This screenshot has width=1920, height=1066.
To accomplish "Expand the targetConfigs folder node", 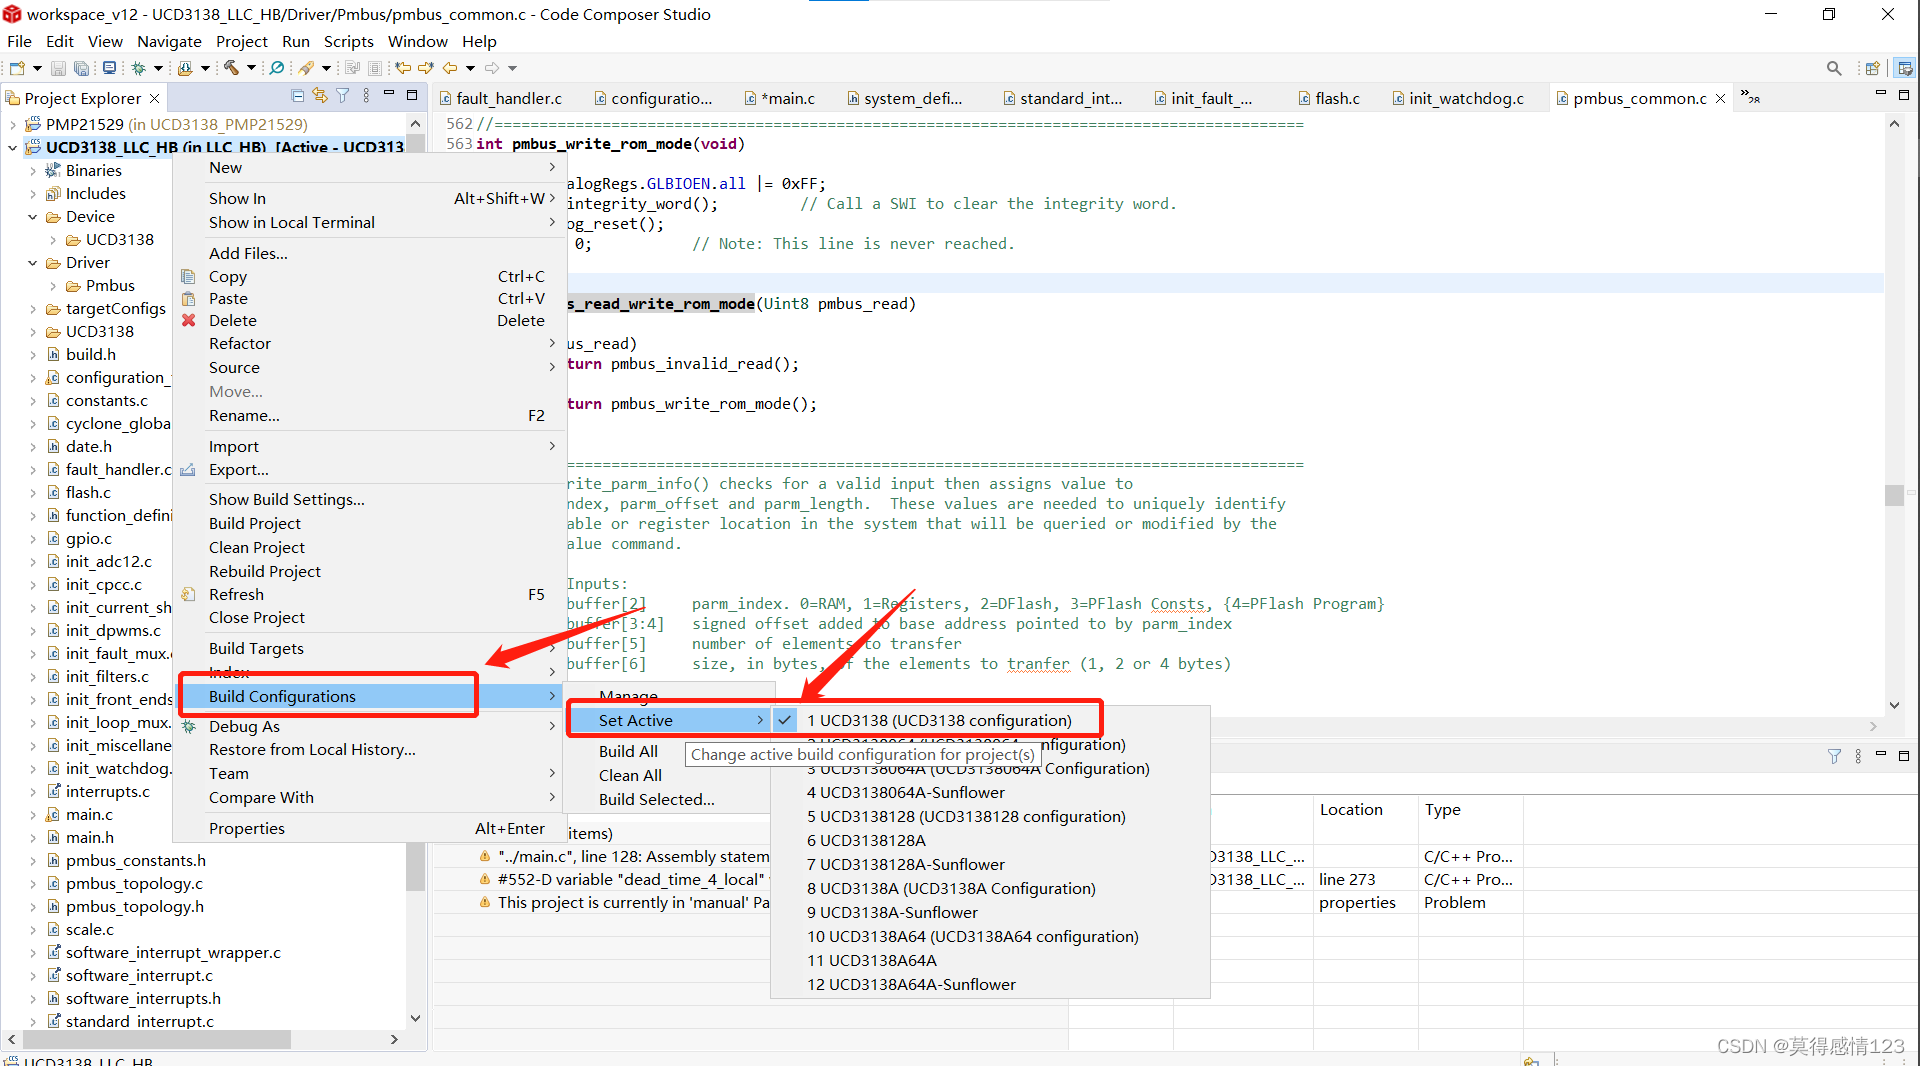I will click(x=32, y=308).
